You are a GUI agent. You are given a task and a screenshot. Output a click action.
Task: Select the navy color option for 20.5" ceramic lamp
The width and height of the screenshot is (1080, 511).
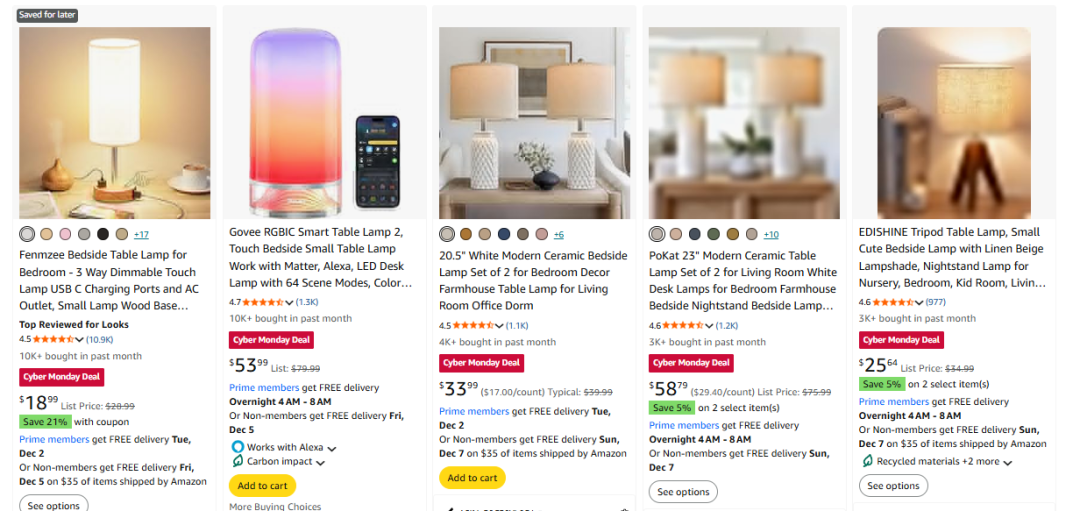(x=504, y=234)
